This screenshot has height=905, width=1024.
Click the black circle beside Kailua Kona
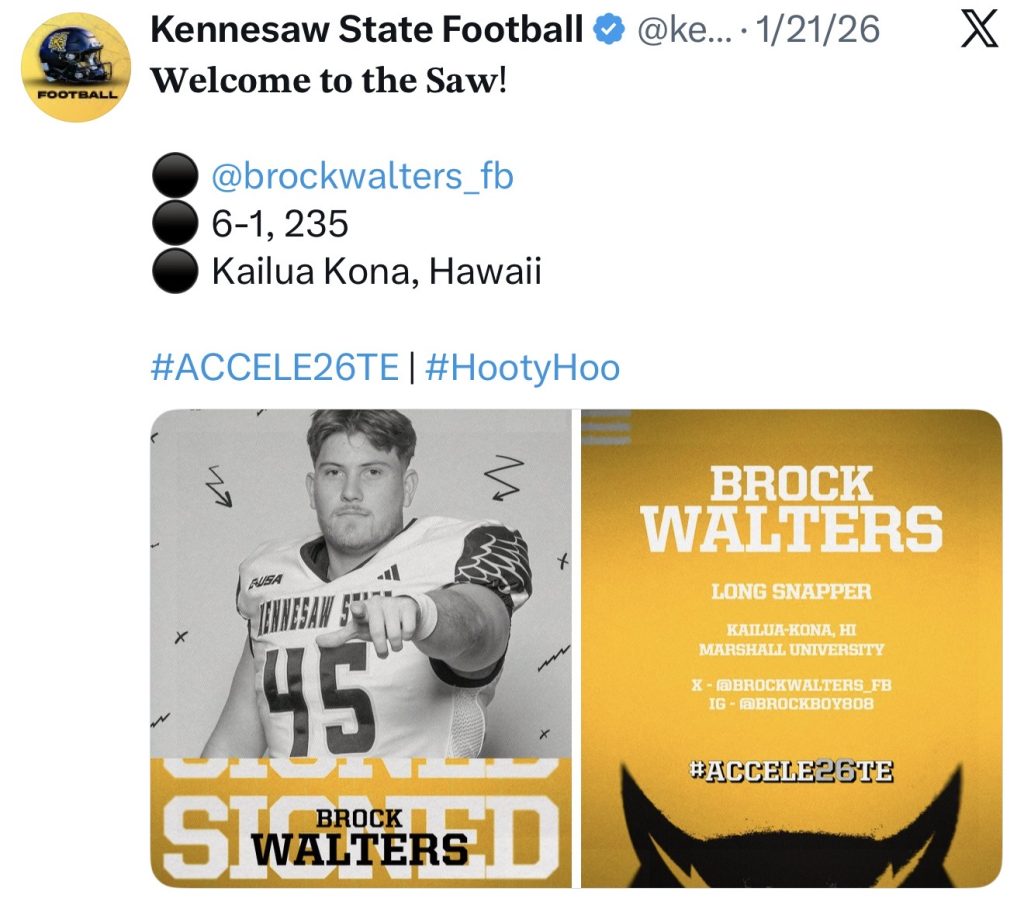pos(174,271)
